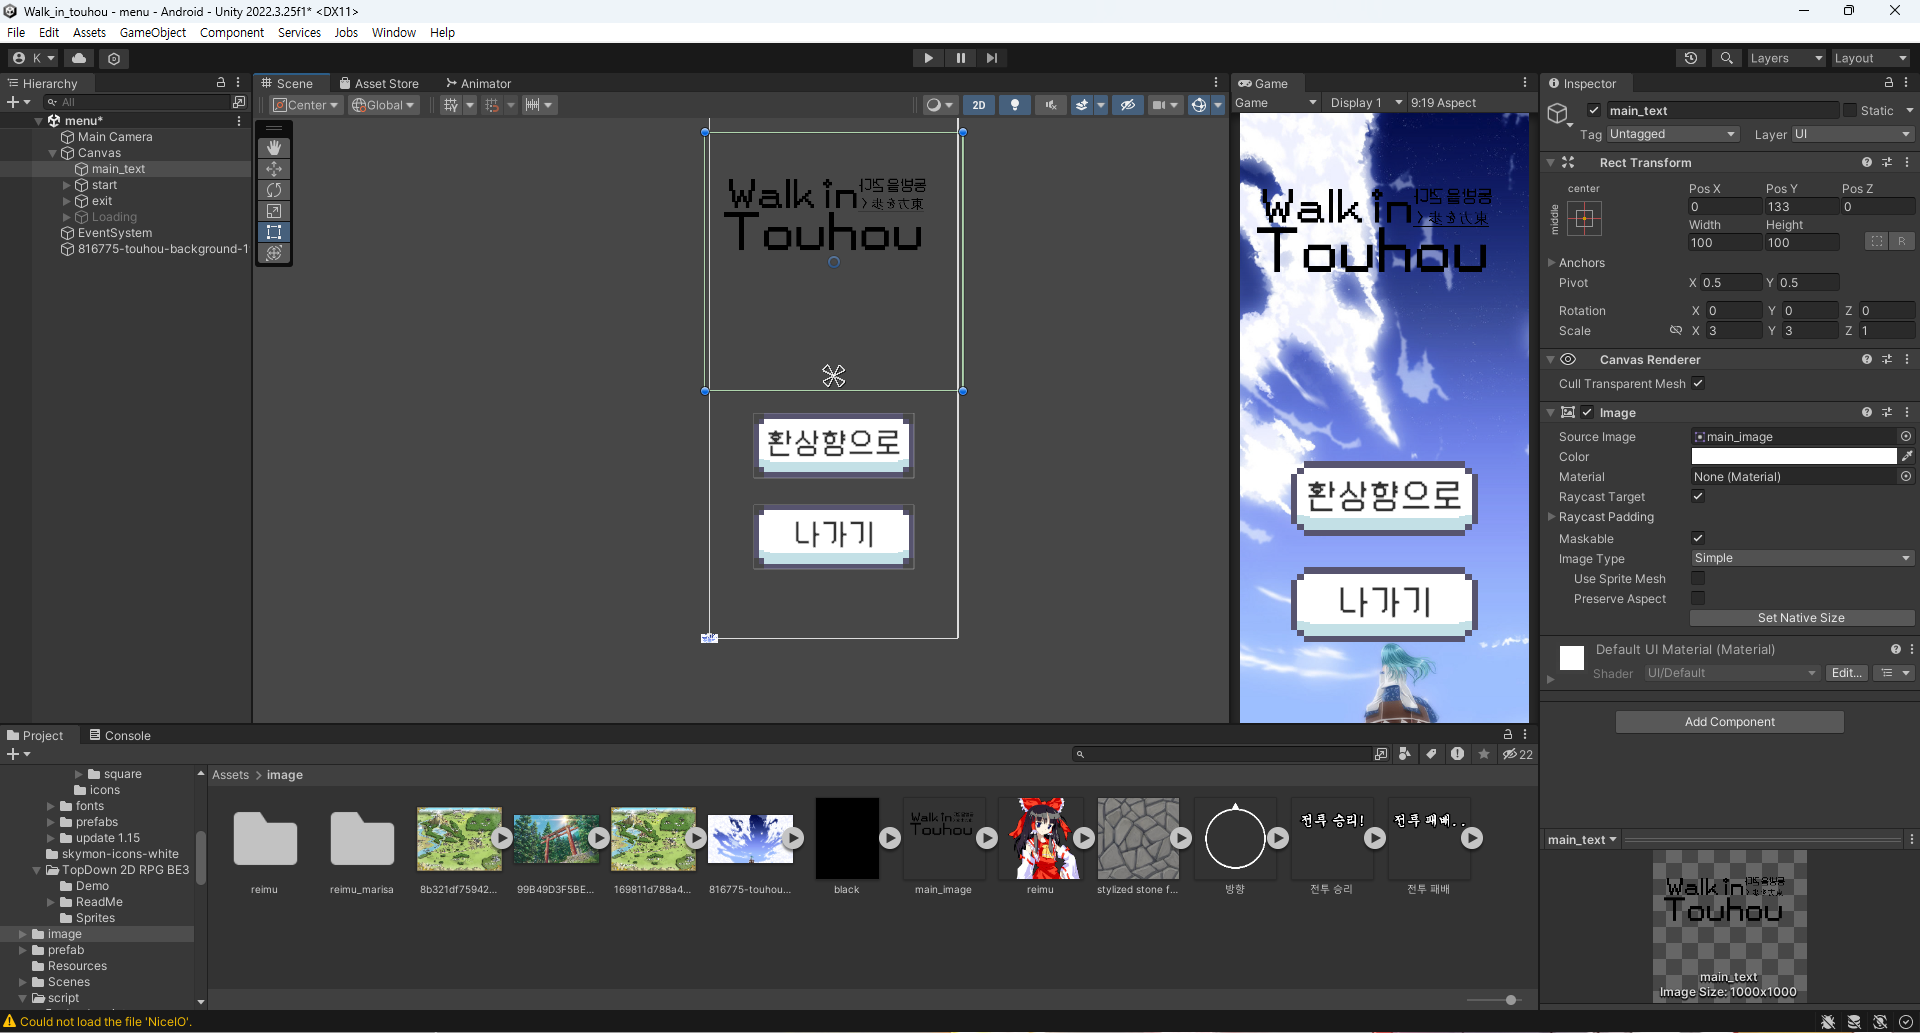
Task: Select the Scale tool in Scene
Action: click(274, 211)
